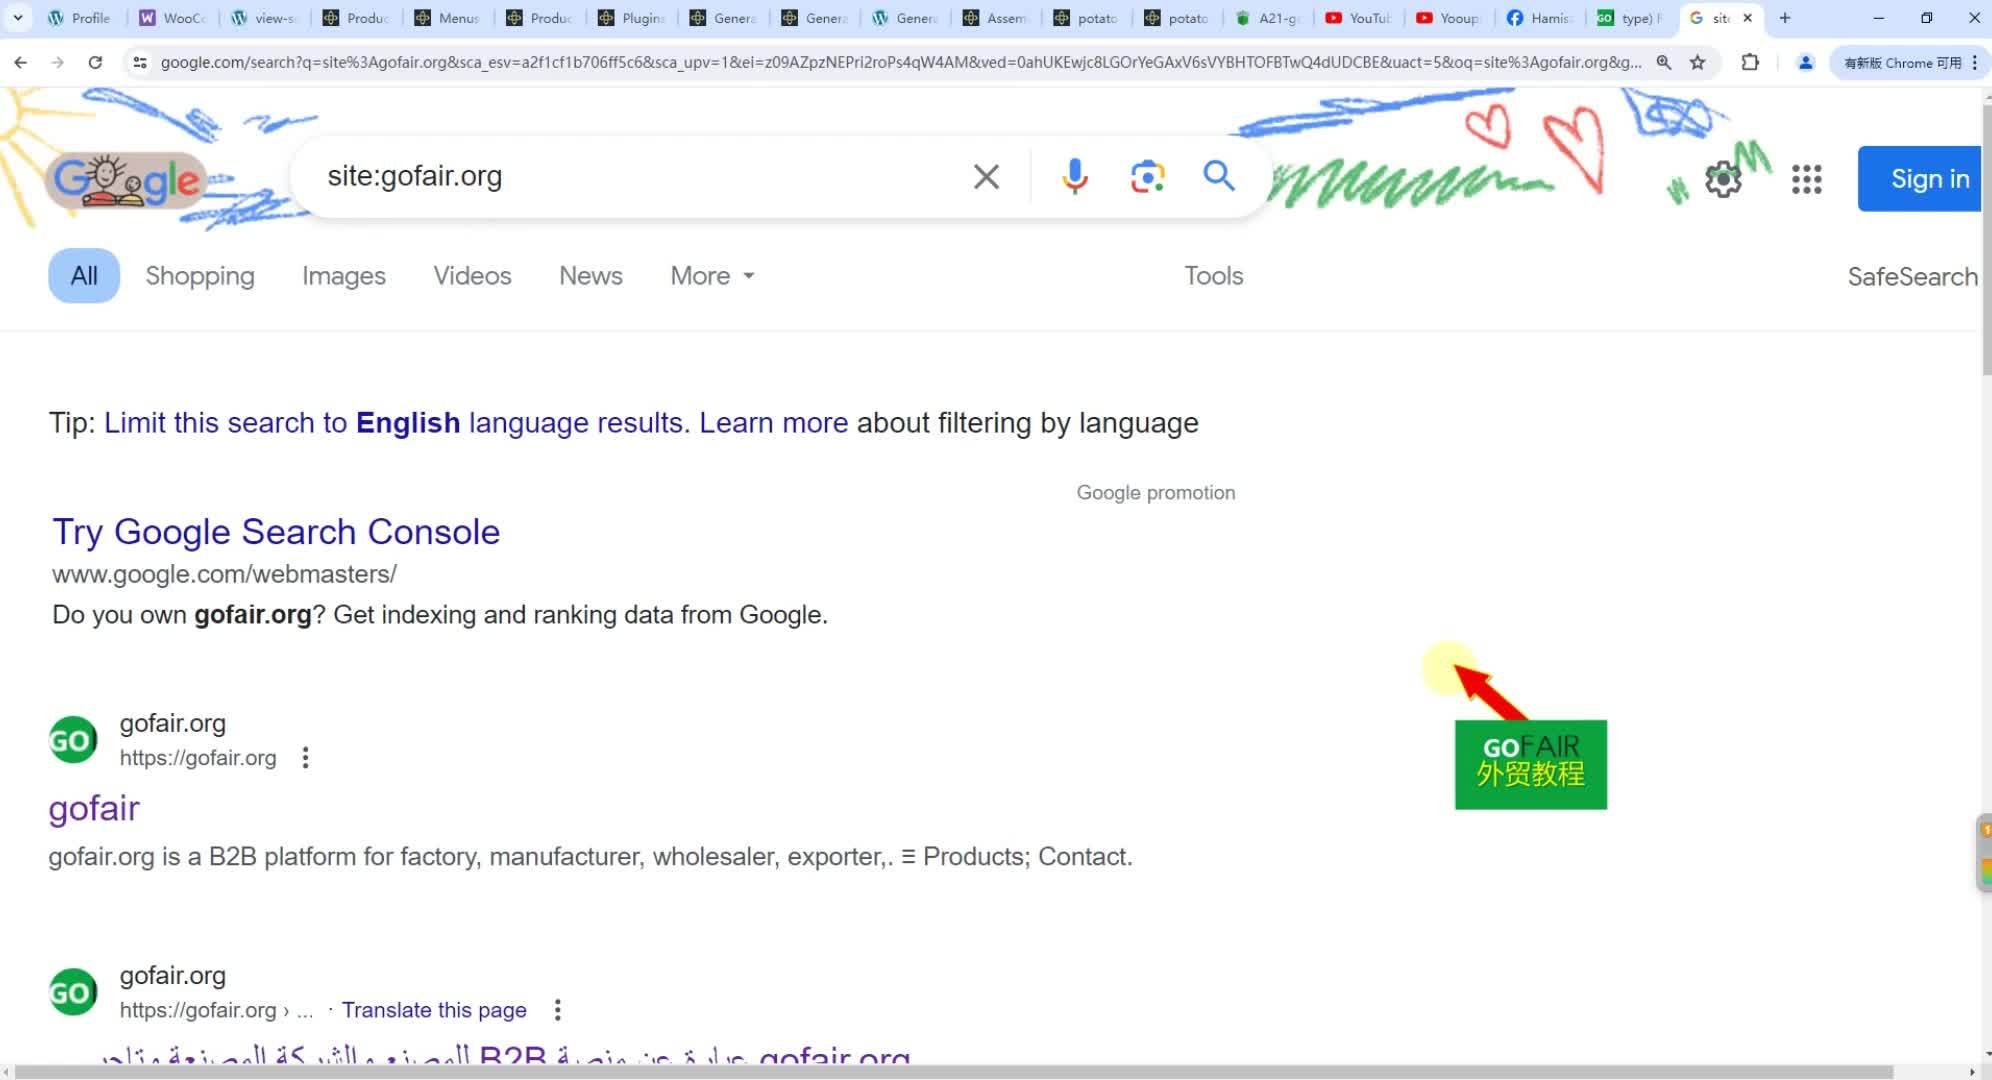Viewport: 1992px width, 1080px height.
Task: Open options menu for first gofair.org result
Action: pyautogui.click(x=306, y=758)
